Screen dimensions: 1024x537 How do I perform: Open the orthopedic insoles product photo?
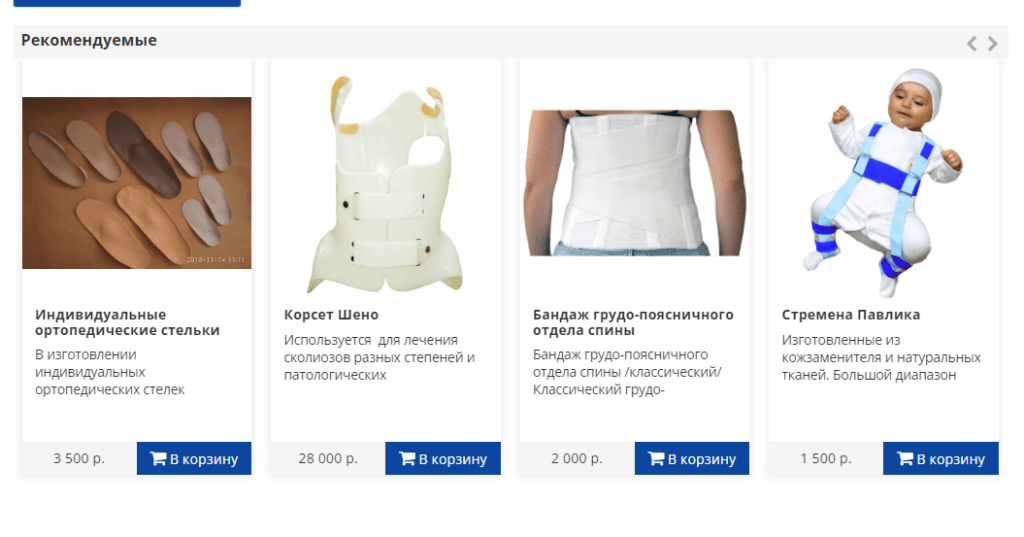coord(136,183)
